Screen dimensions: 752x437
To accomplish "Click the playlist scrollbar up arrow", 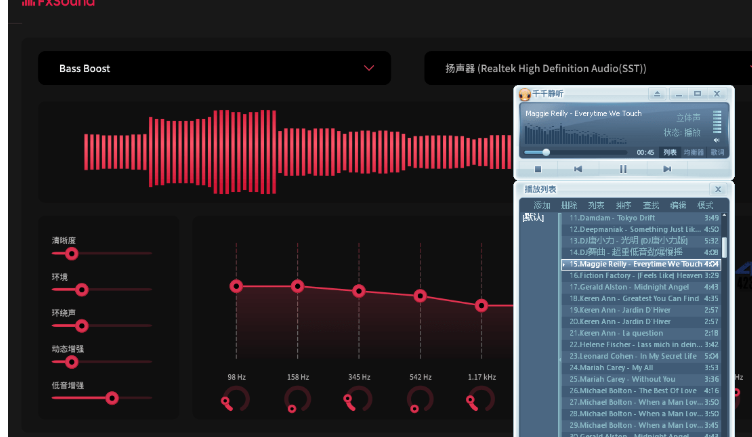I will (x=724, y=216).
